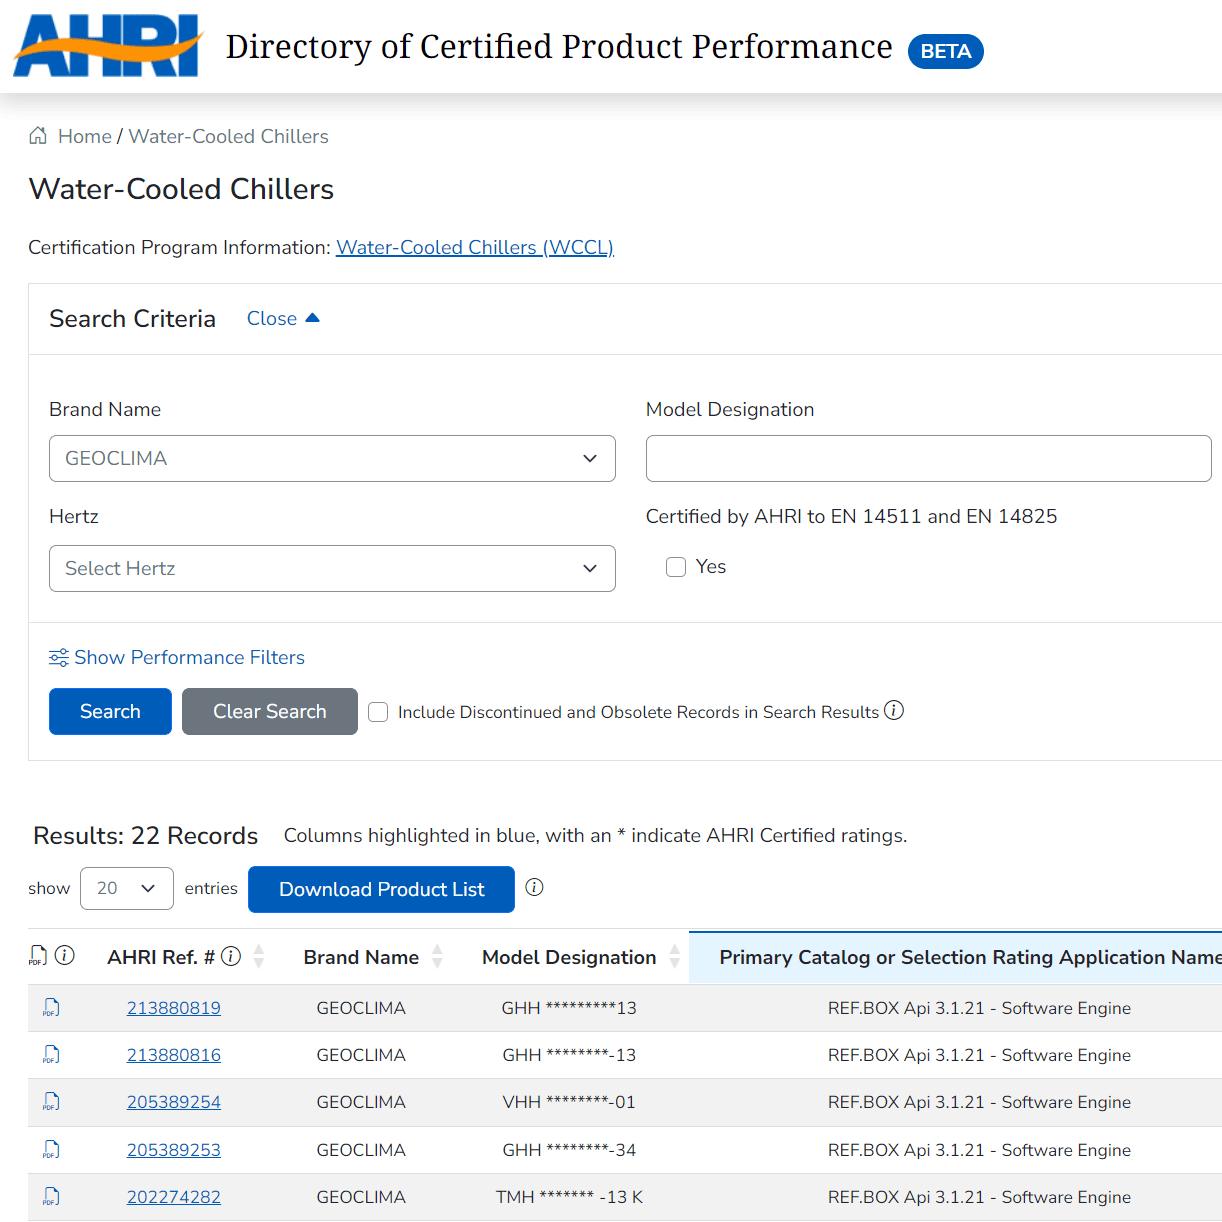
Task: Change the show entries dropdown
Action: click(127, 888)
